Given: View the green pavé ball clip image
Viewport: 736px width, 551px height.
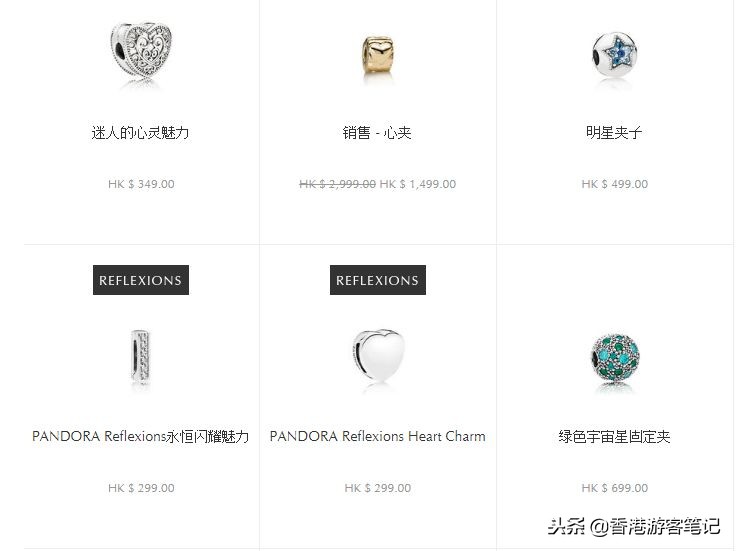Looking at the screenshot, I should [x=615, y=358].
